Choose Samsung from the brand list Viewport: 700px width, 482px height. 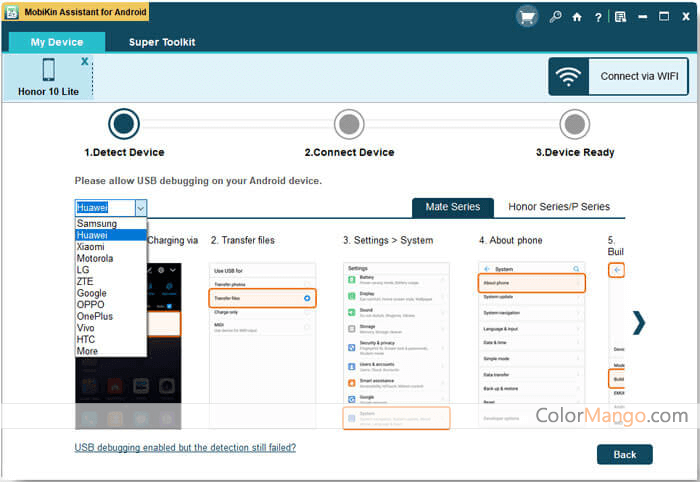pyautogui.click(x=97, y=224)
